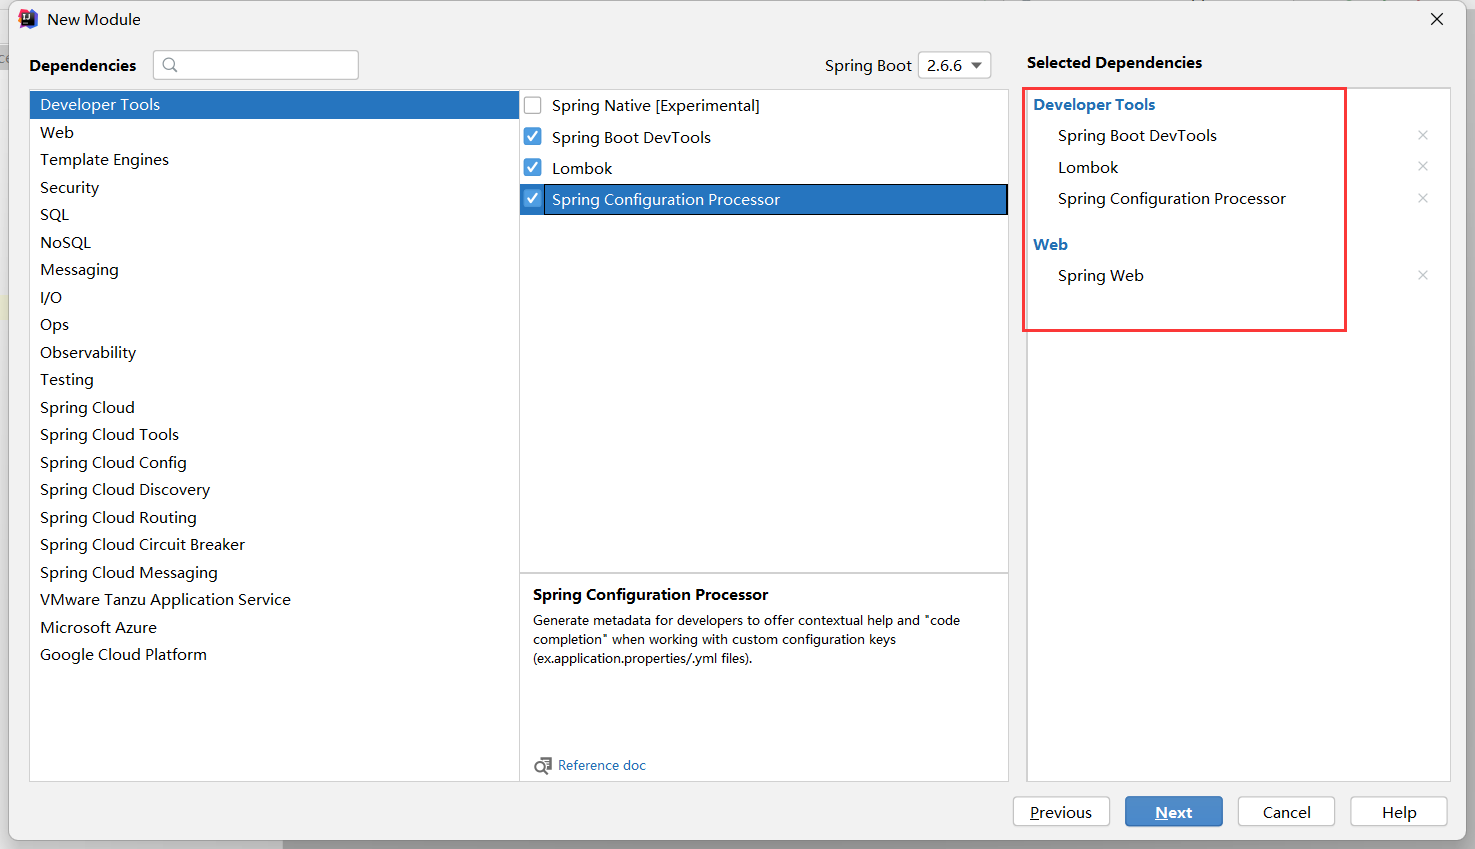Screen dimensions: 1475x849
Task: Select the Web dependency category
Action: pyautogui.click(x=57, y=132)
